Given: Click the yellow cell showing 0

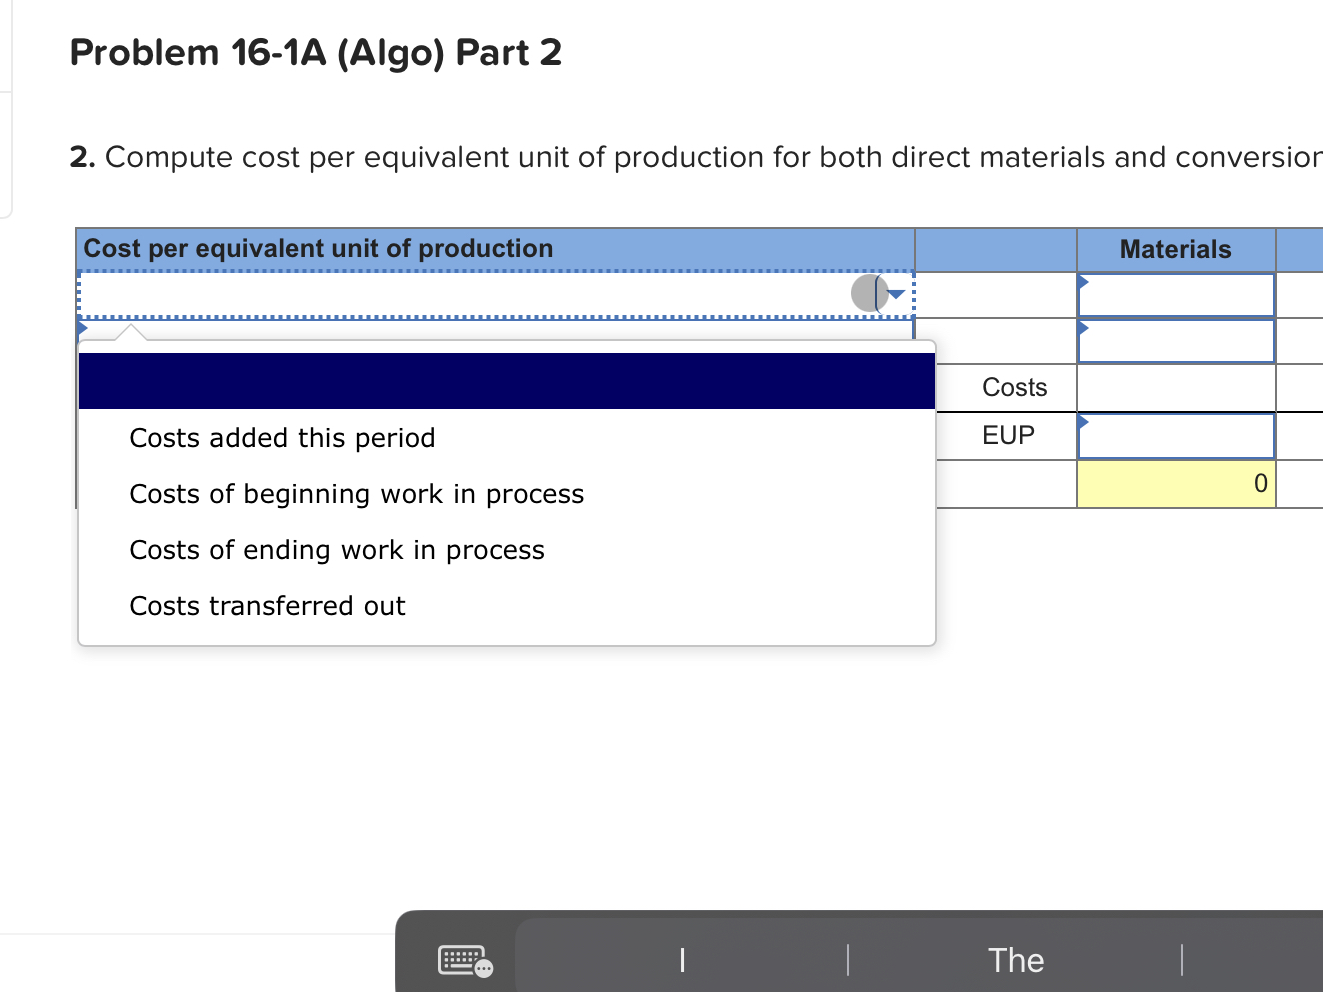Looking at the screenshot, I should point(1176,484).
